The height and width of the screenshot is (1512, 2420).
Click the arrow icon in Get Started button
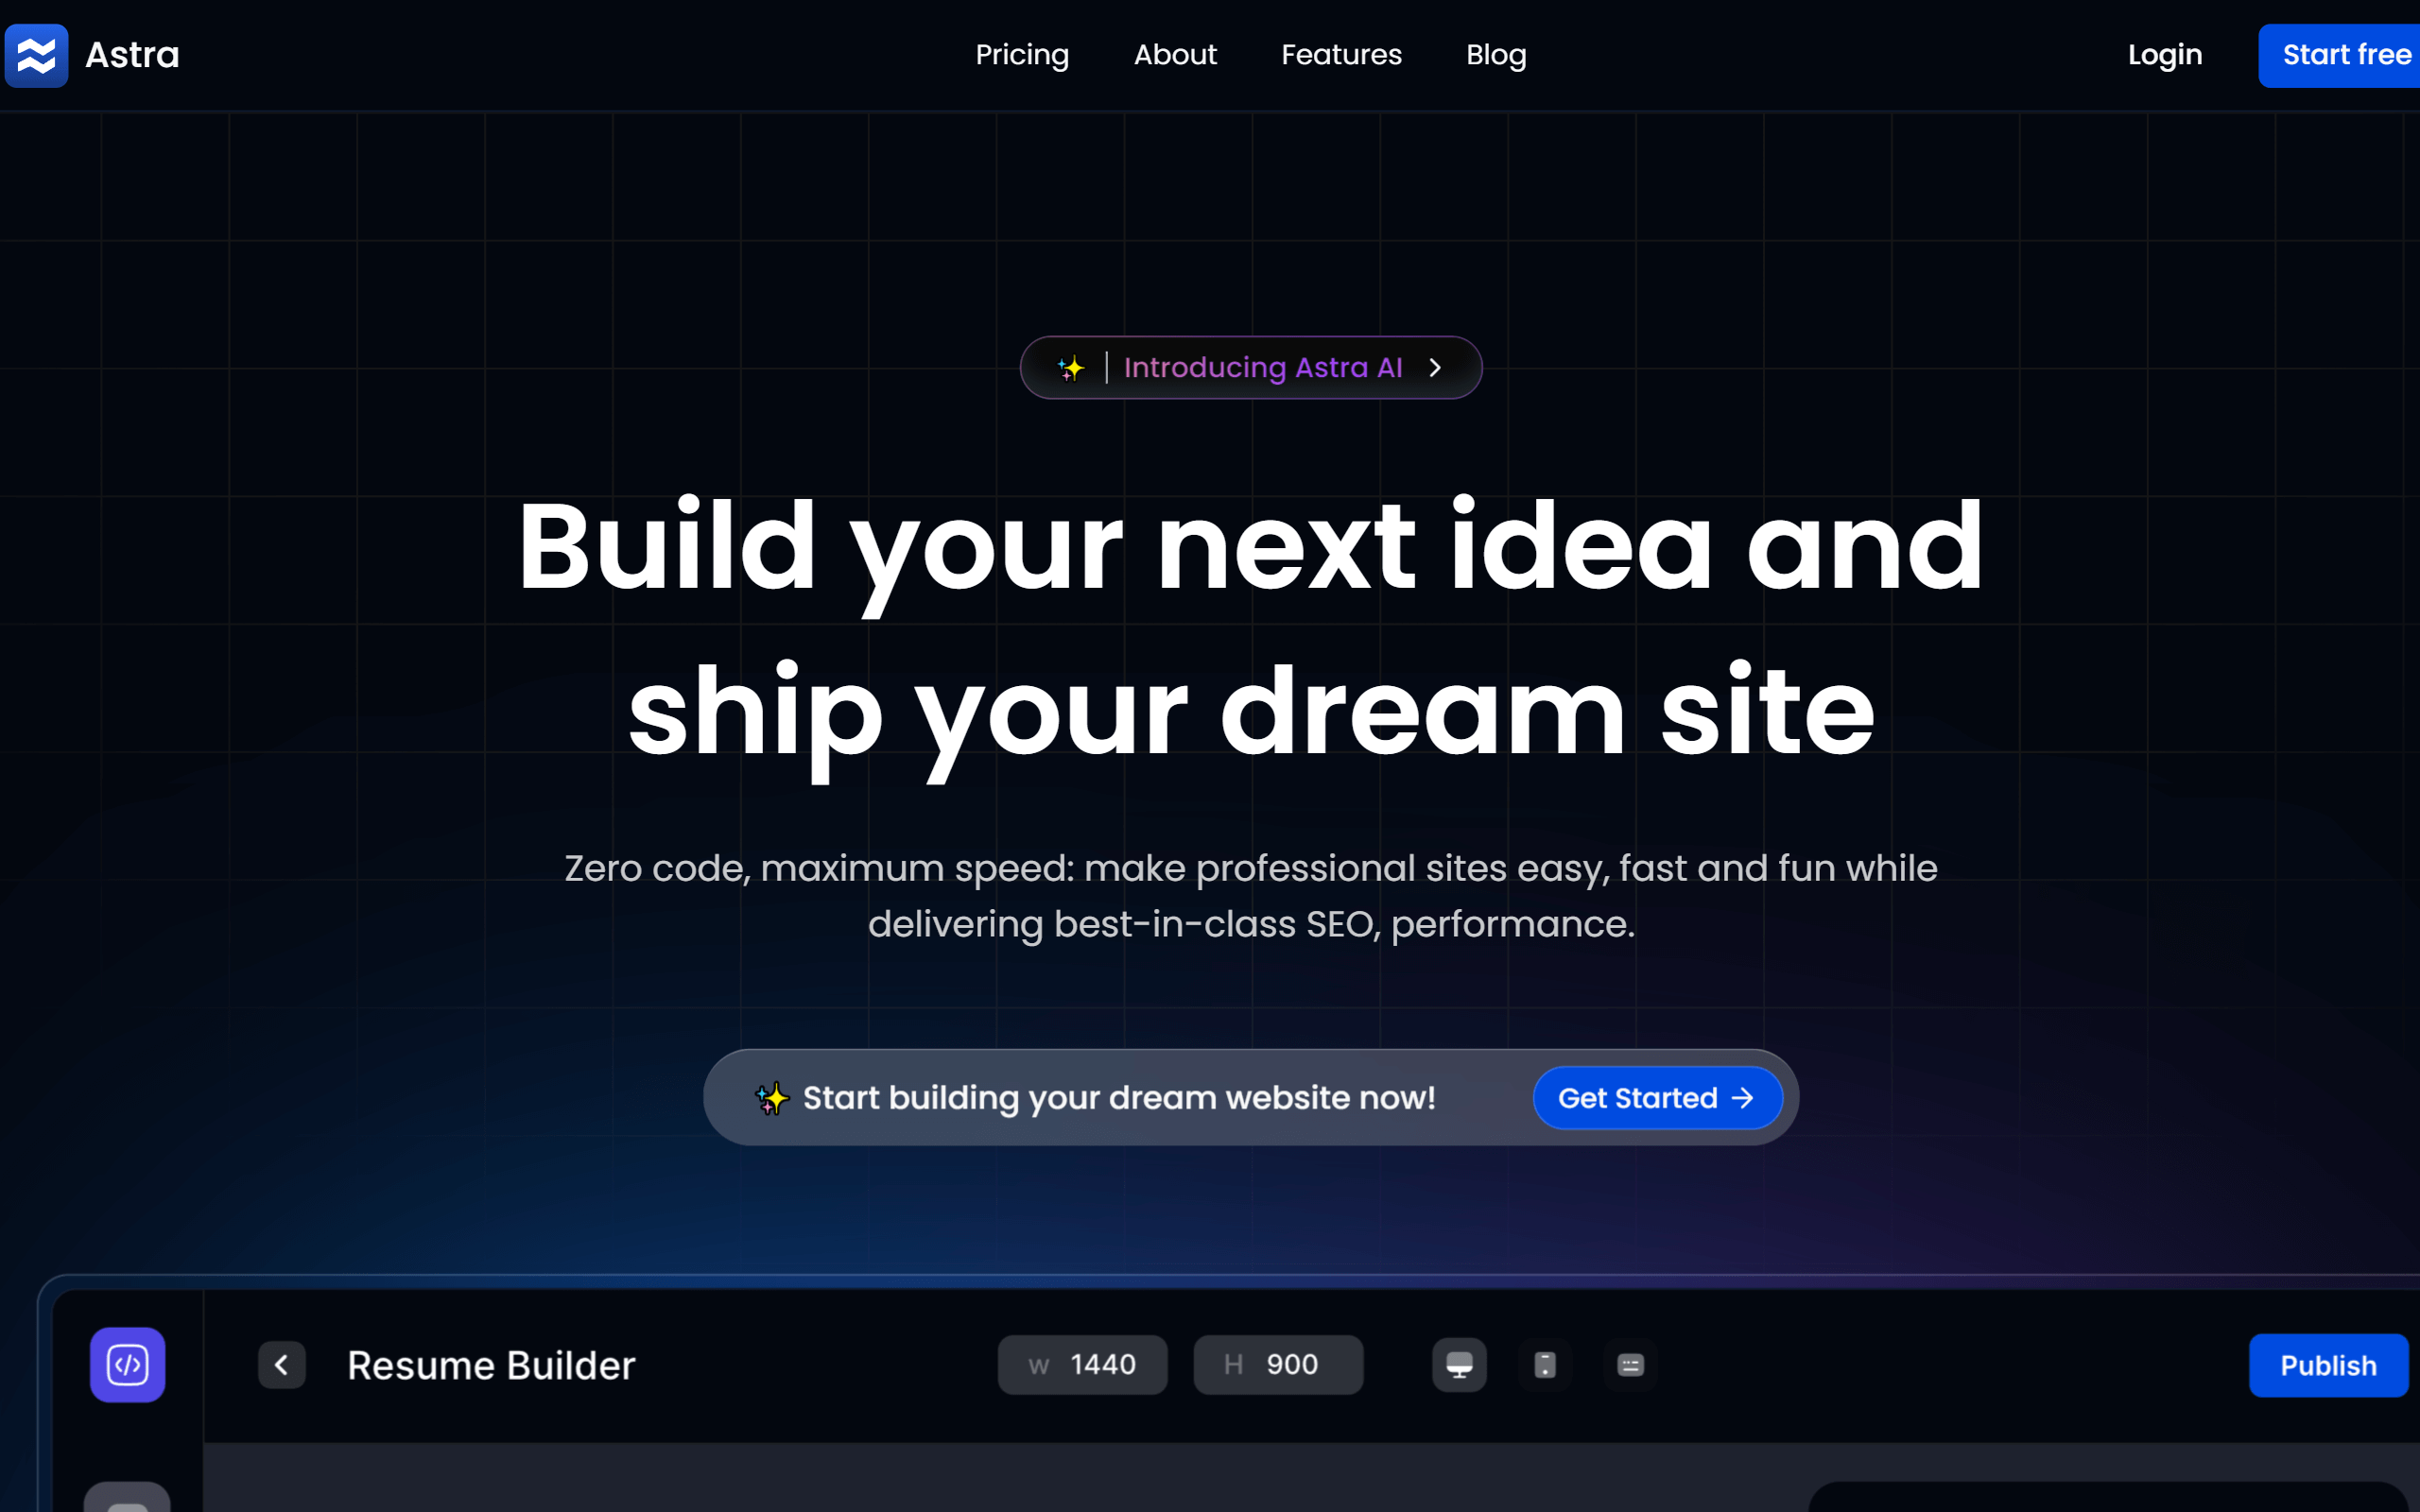pos(1742,1097)
